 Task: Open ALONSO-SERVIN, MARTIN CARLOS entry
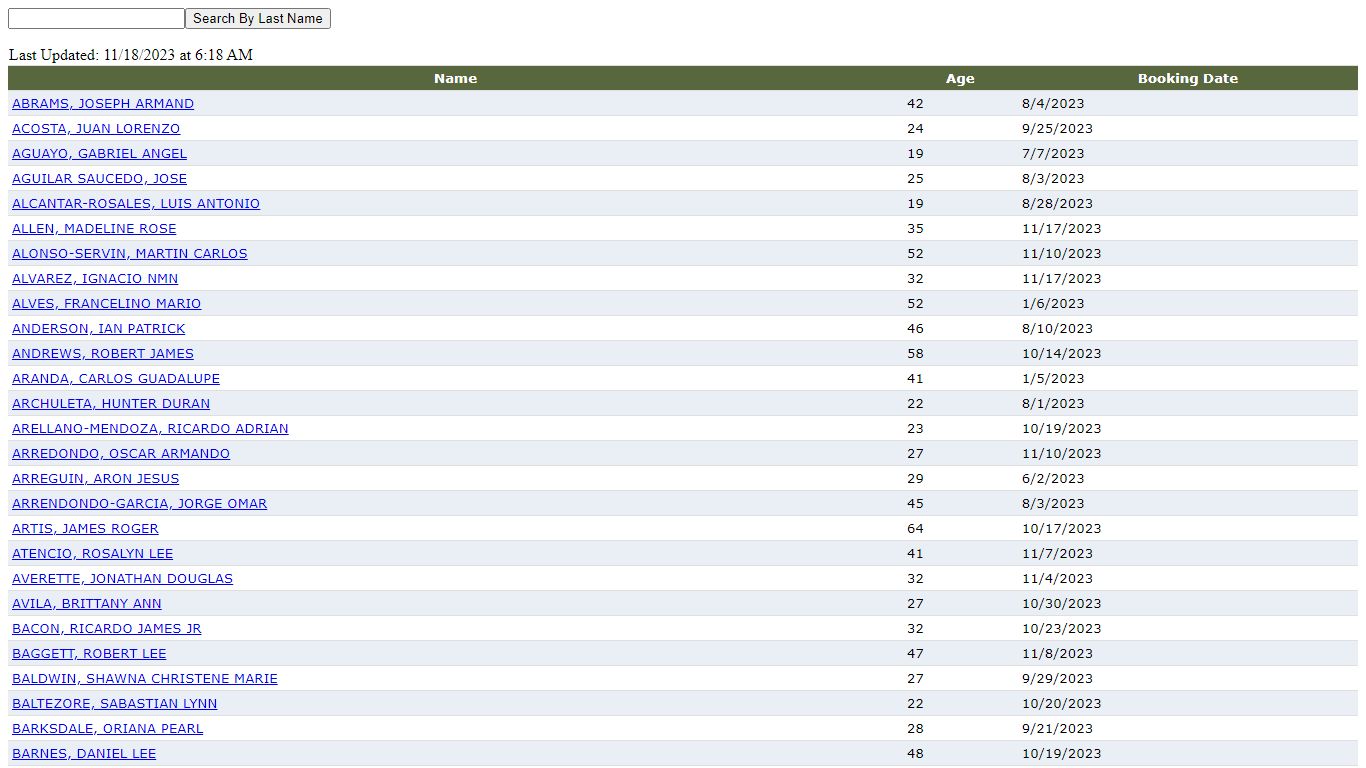pyautogui.click(x=129, y=254)
